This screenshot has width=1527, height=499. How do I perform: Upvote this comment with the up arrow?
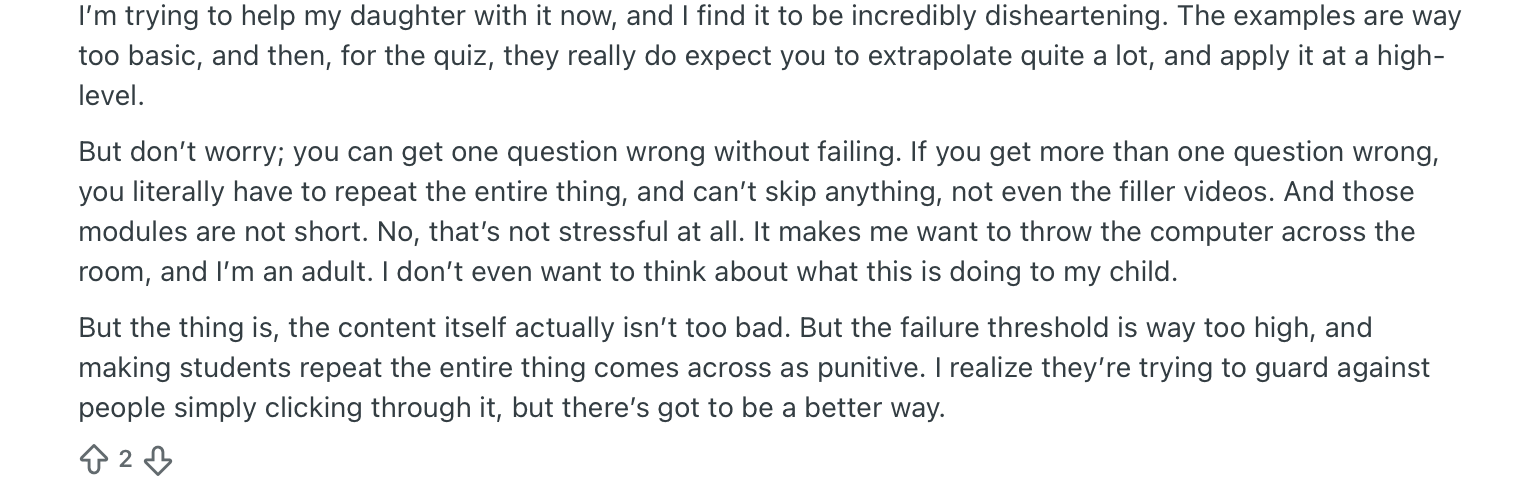[x=93, y=460]
